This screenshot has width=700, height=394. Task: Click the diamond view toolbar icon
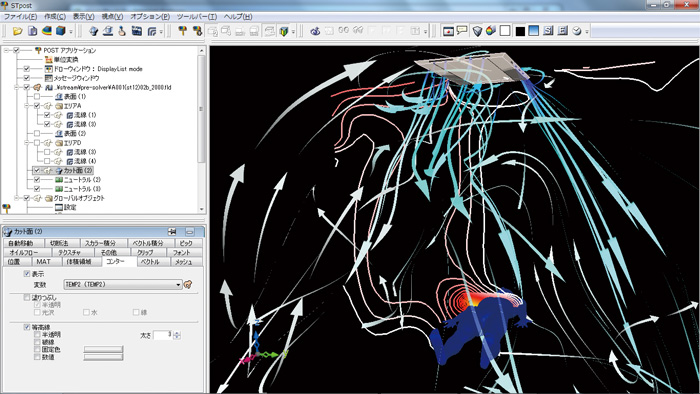93,31
